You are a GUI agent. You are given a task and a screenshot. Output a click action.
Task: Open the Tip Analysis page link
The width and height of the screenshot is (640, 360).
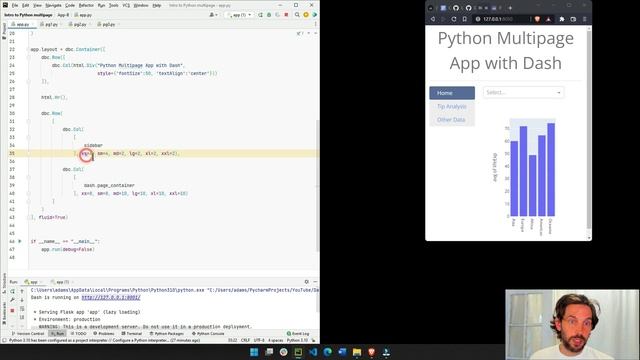coord(452,107)
